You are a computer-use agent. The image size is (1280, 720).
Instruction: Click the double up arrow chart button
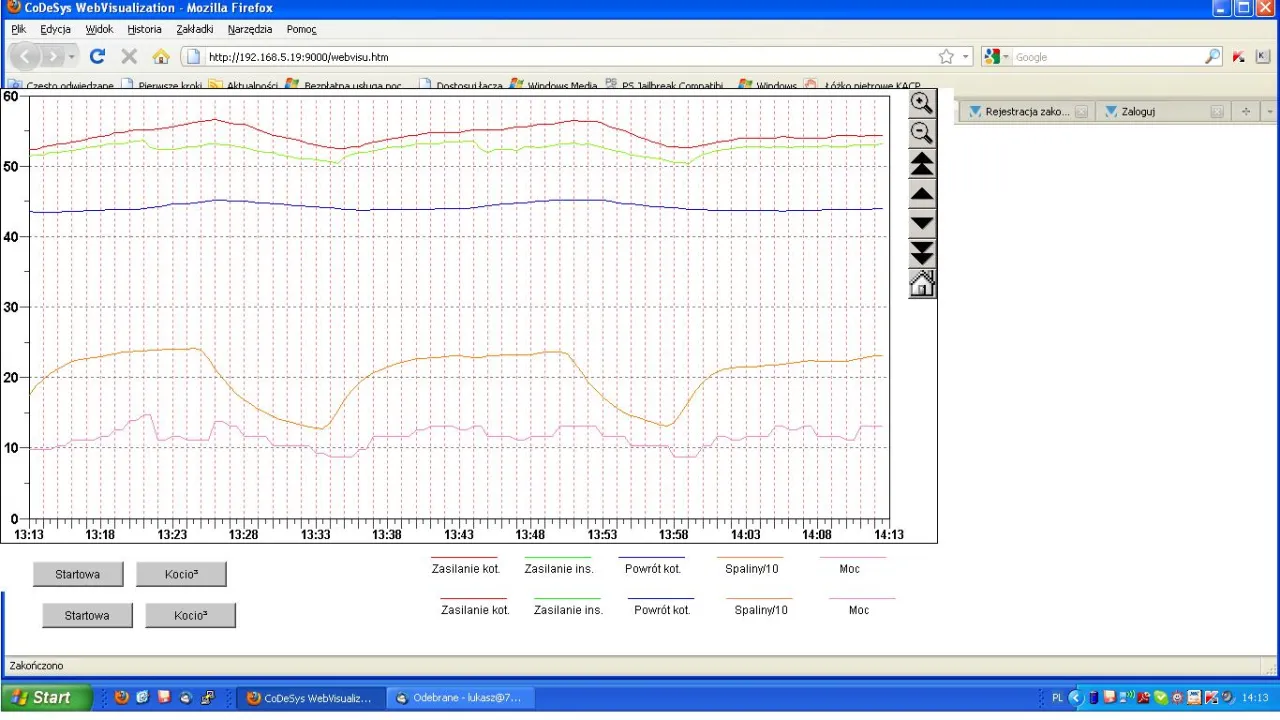coord(921,164)
